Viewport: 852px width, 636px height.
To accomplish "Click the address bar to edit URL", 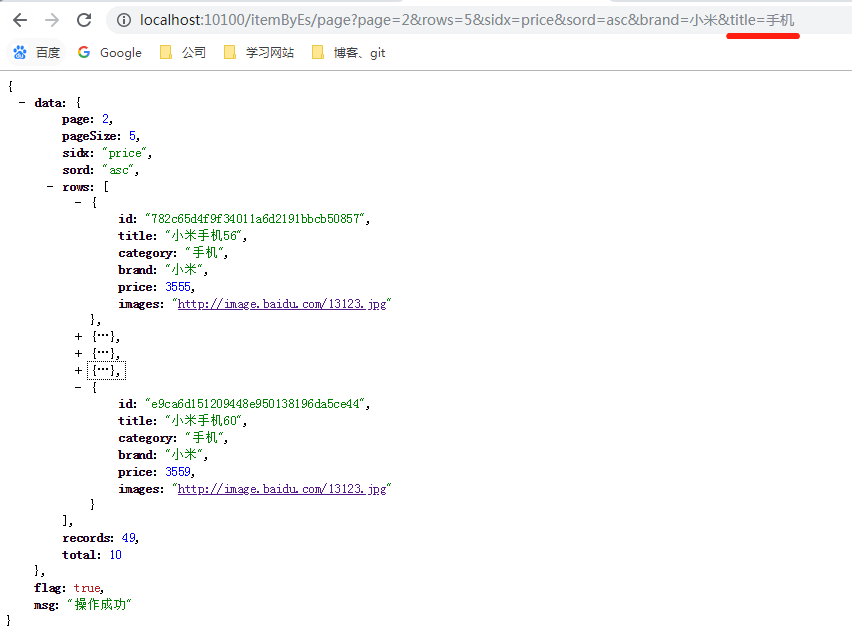I will 450,19.
